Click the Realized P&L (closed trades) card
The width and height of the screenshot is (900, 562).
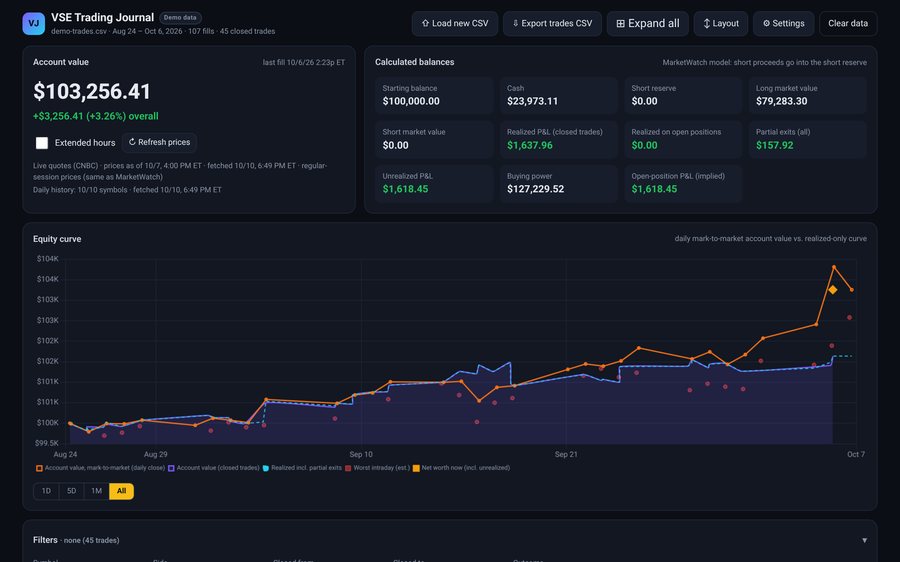[558, 139]
